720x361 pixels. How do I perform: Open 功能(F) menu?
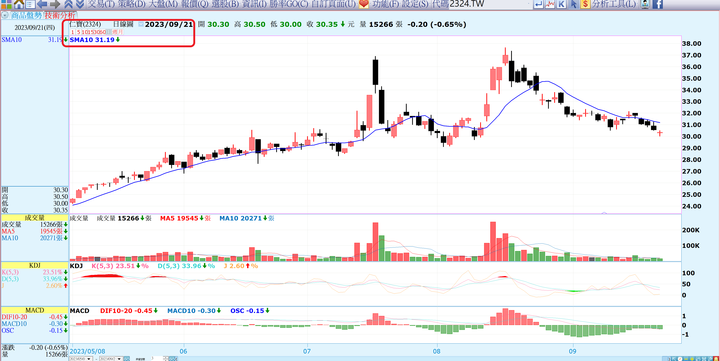(x=385, y=4)
